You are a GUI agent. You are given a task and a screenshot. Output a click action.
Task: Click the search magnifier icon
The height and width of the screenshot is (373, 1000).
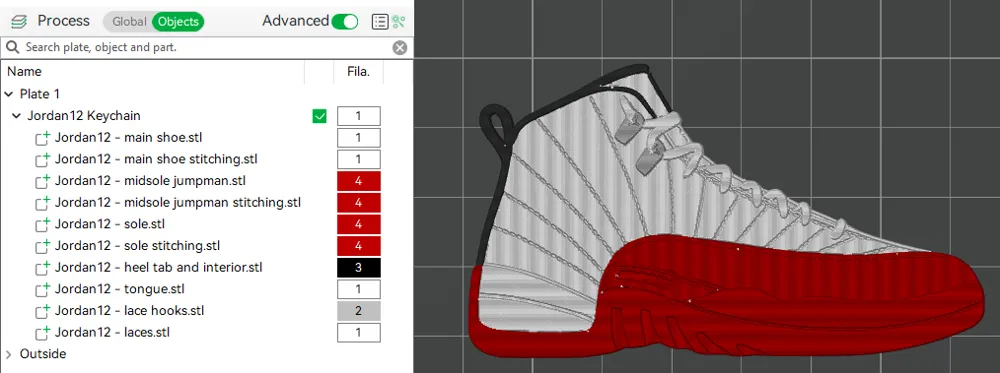click(x=13, y=47)
